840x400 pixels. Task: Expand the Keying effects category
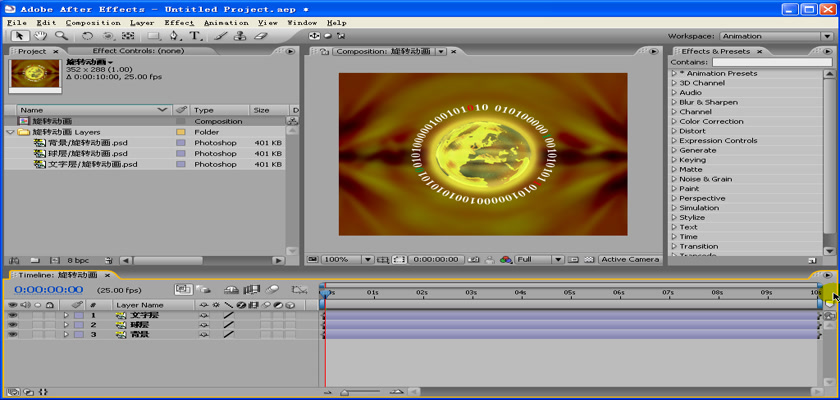674,160
